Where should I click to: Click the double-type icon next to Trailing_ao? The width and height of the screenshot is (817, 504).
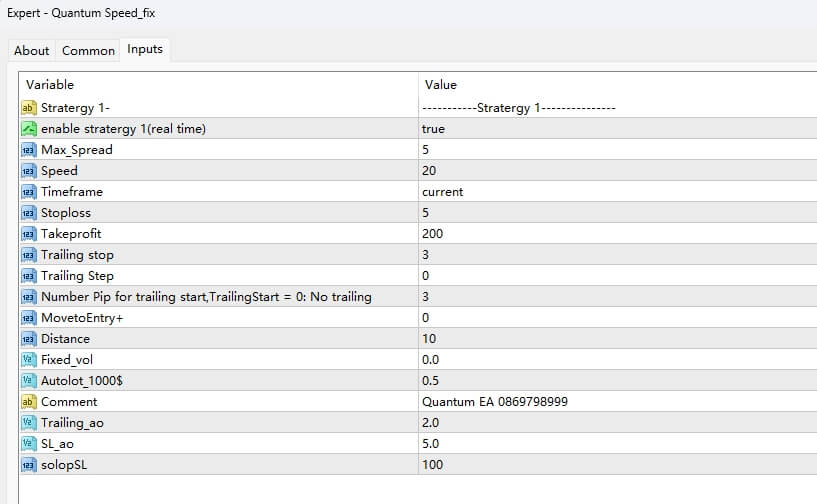pyautogui.click(x=28, y=423)
